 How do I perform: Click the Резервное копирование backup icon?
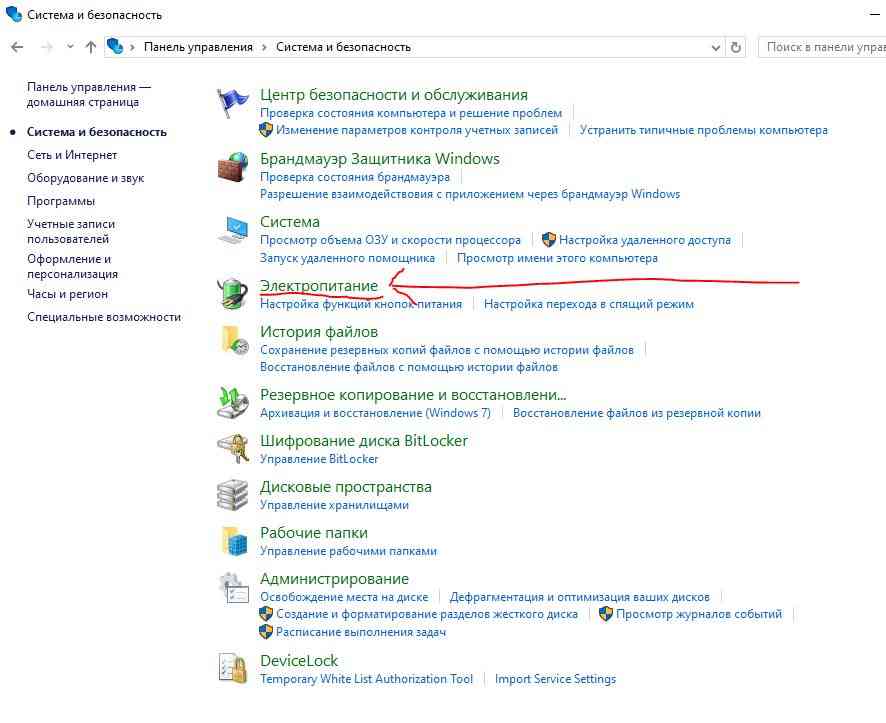click(233, 403)
